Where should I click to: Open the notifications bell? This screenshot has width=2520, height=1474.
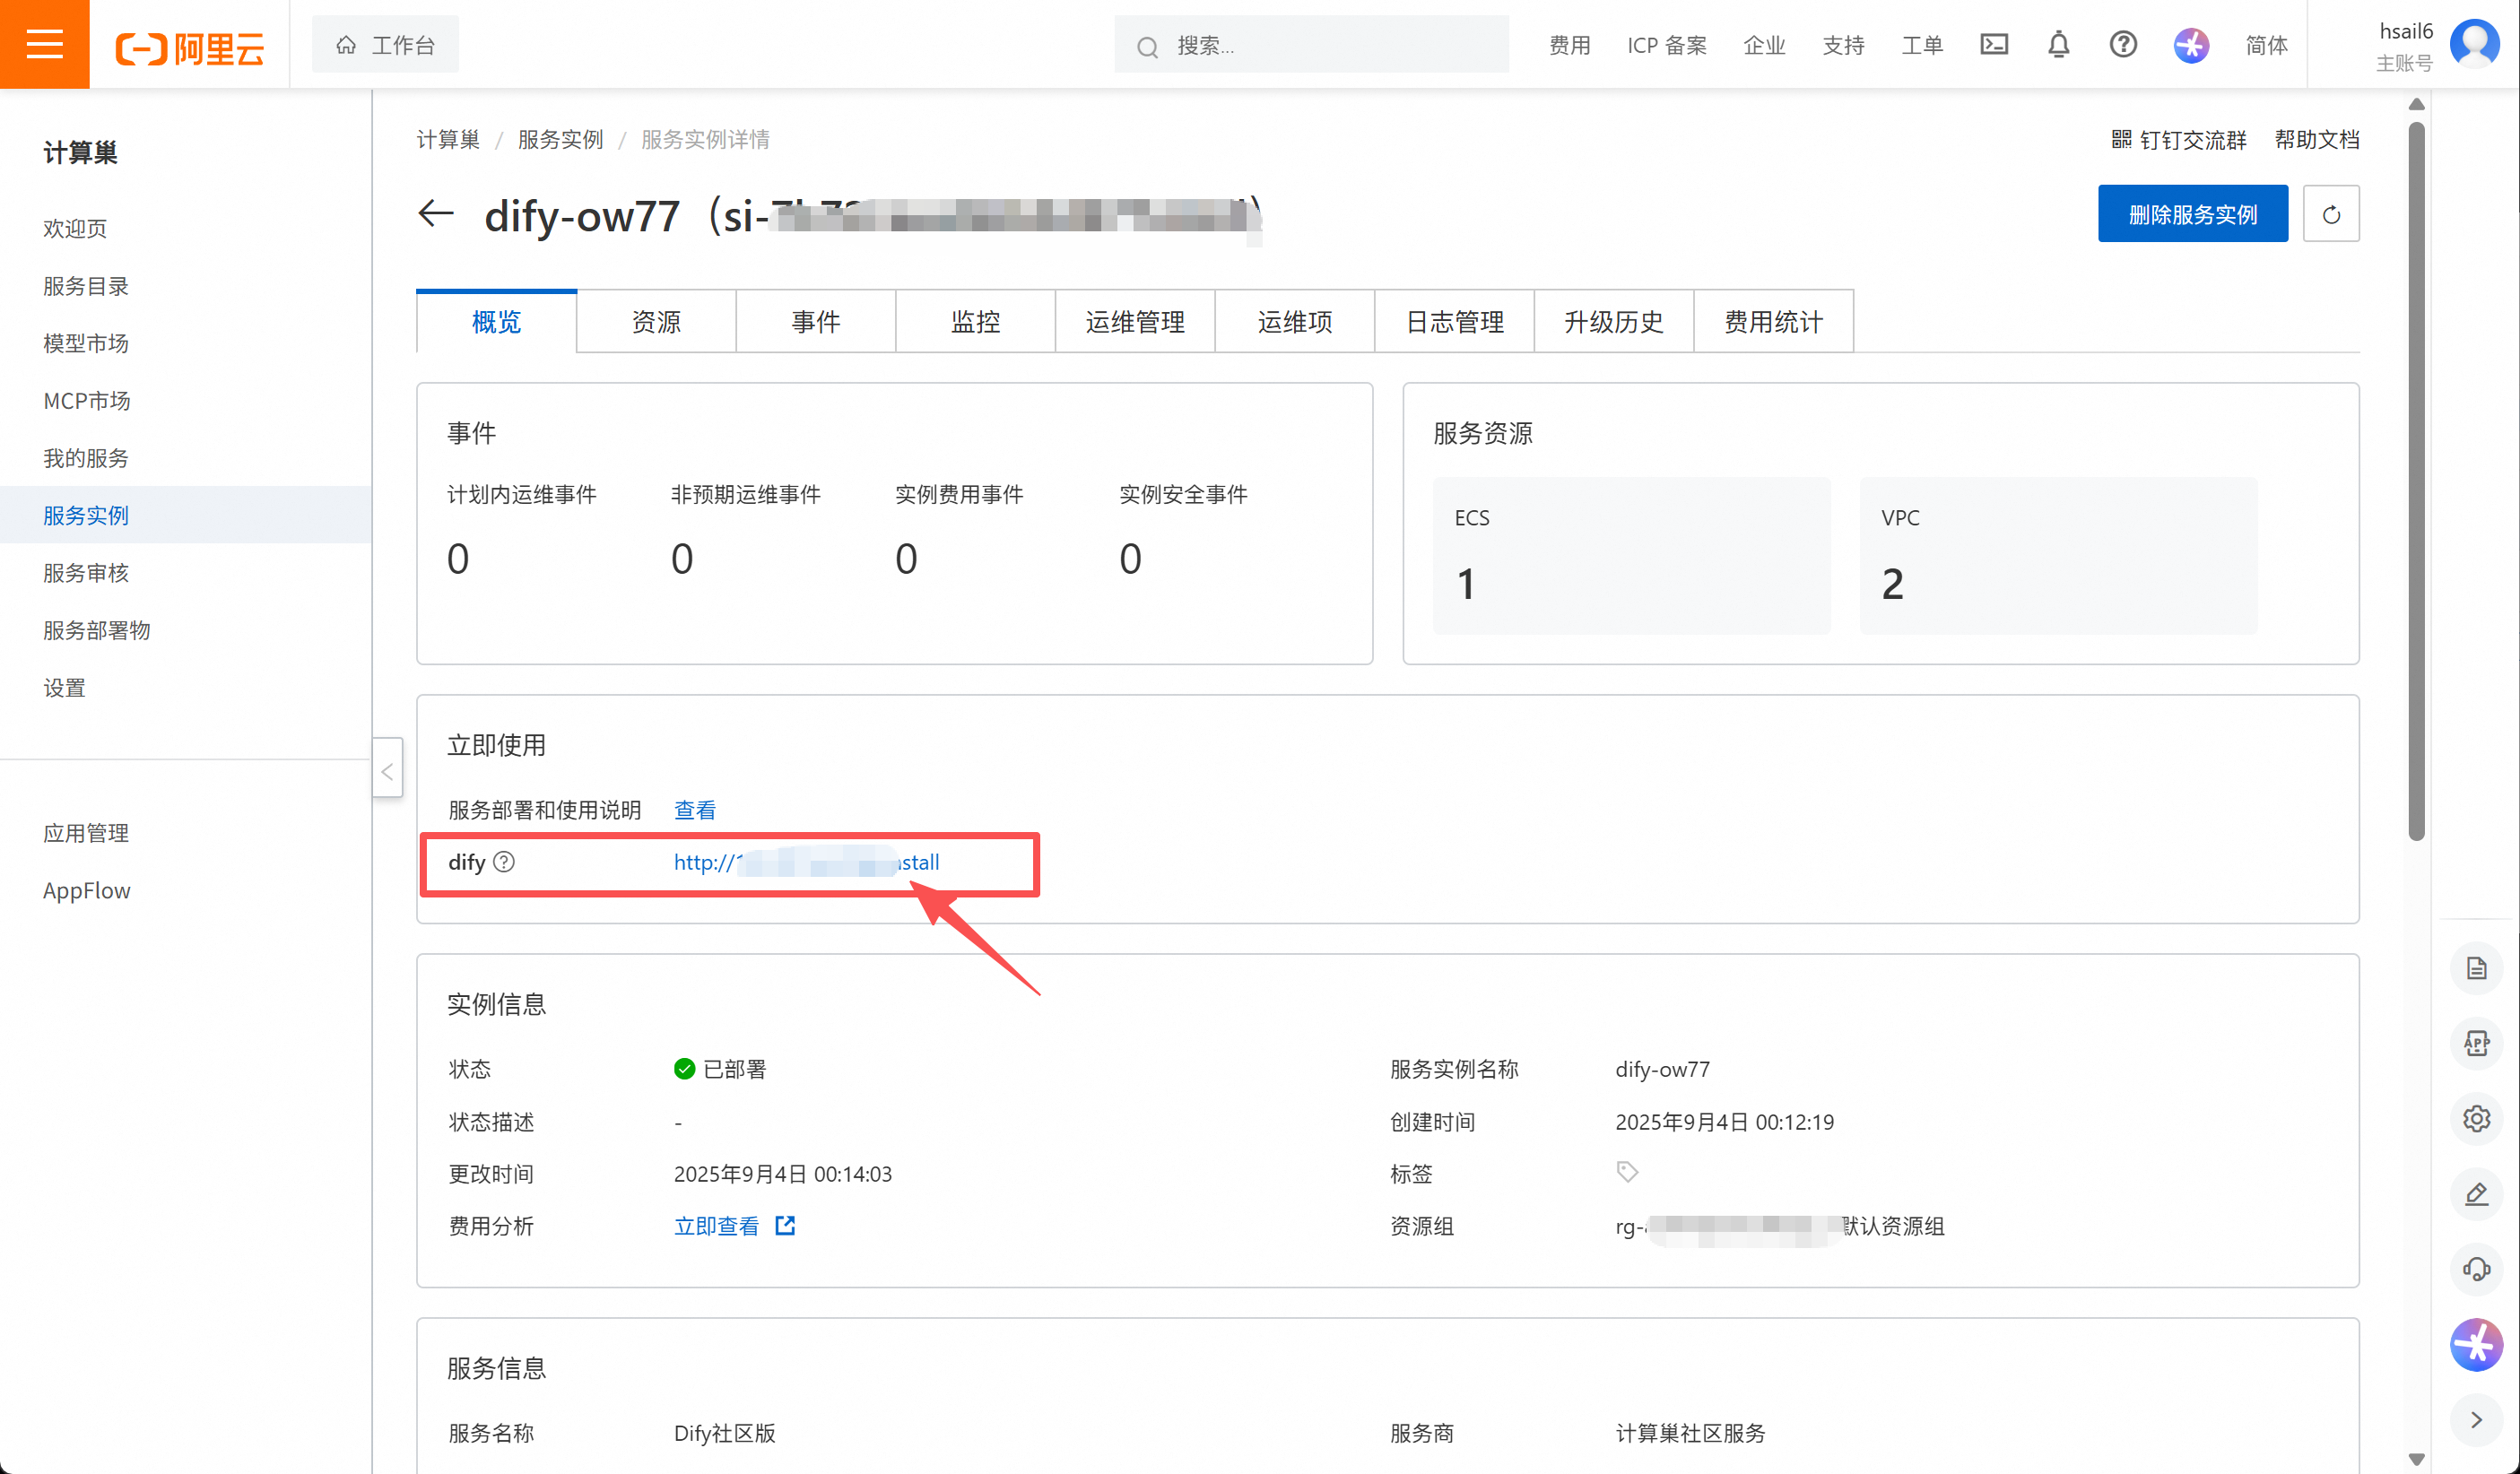[2058, 45]
